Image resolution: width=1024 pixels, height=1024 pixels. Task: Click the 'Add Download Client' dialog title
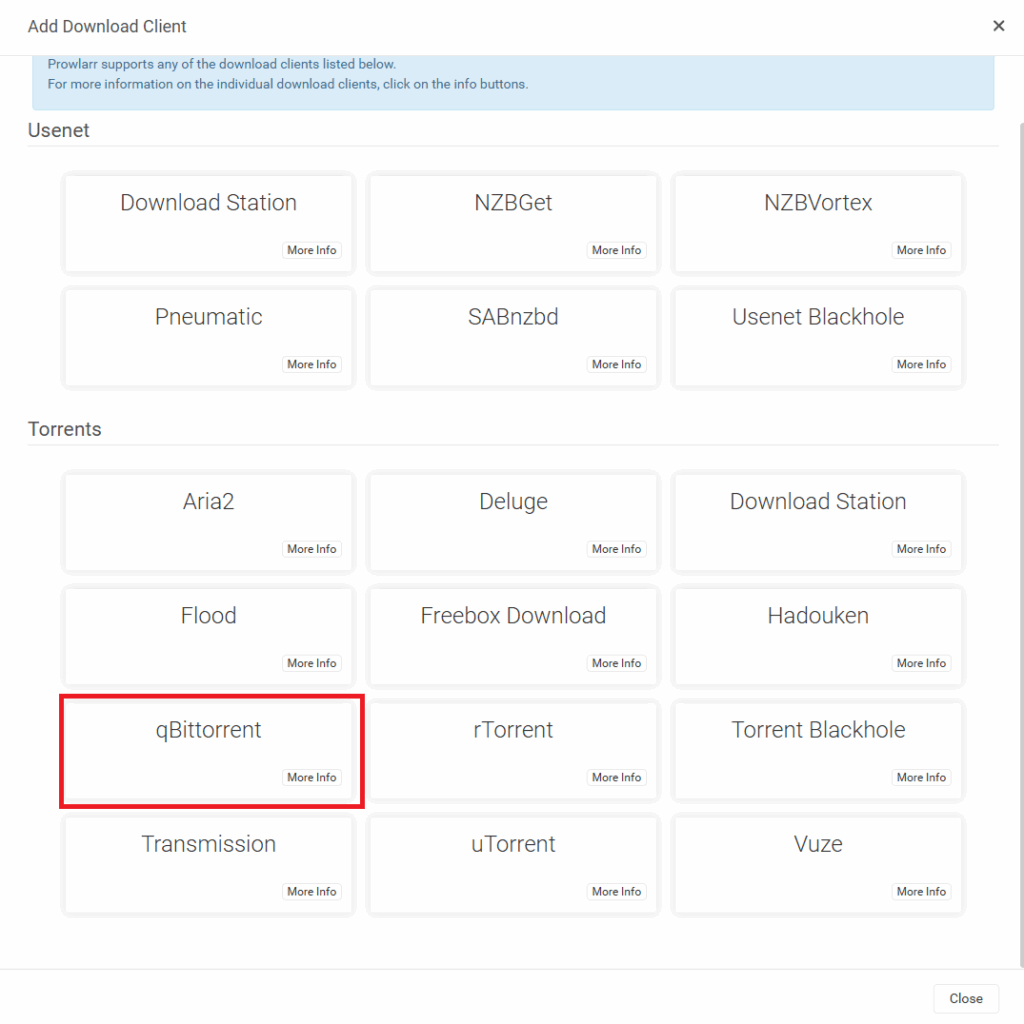[107, 26]
